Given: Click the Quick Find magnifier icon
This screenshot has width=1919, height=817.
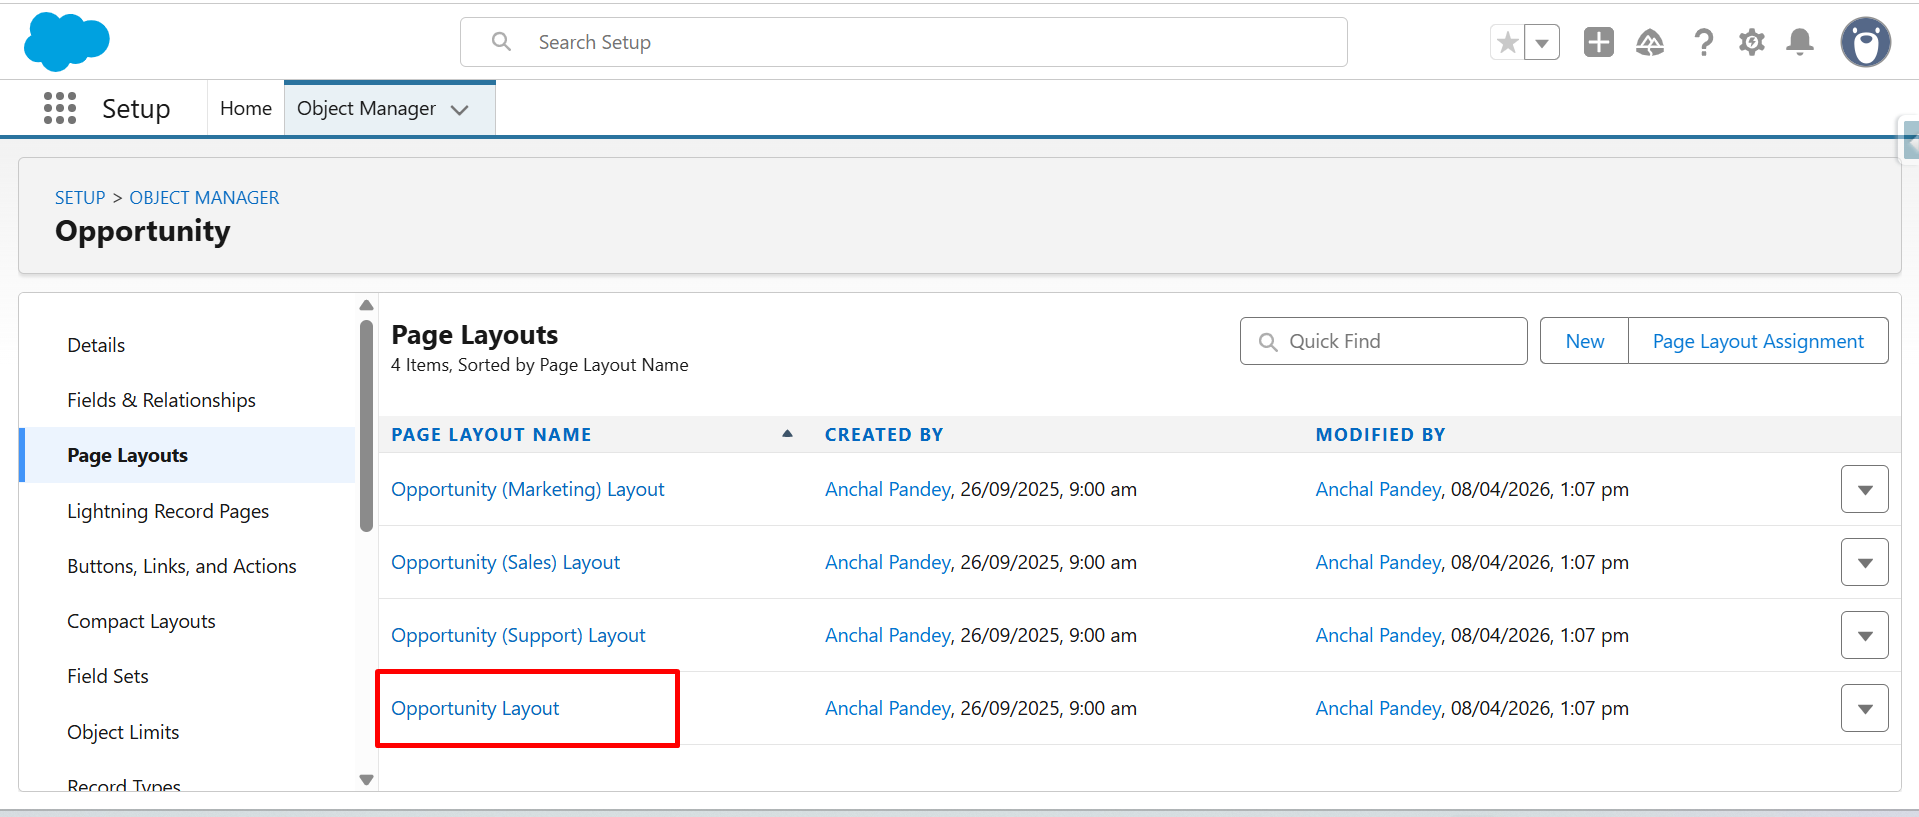Looking at the screenshot, I should pos(1268,342).
